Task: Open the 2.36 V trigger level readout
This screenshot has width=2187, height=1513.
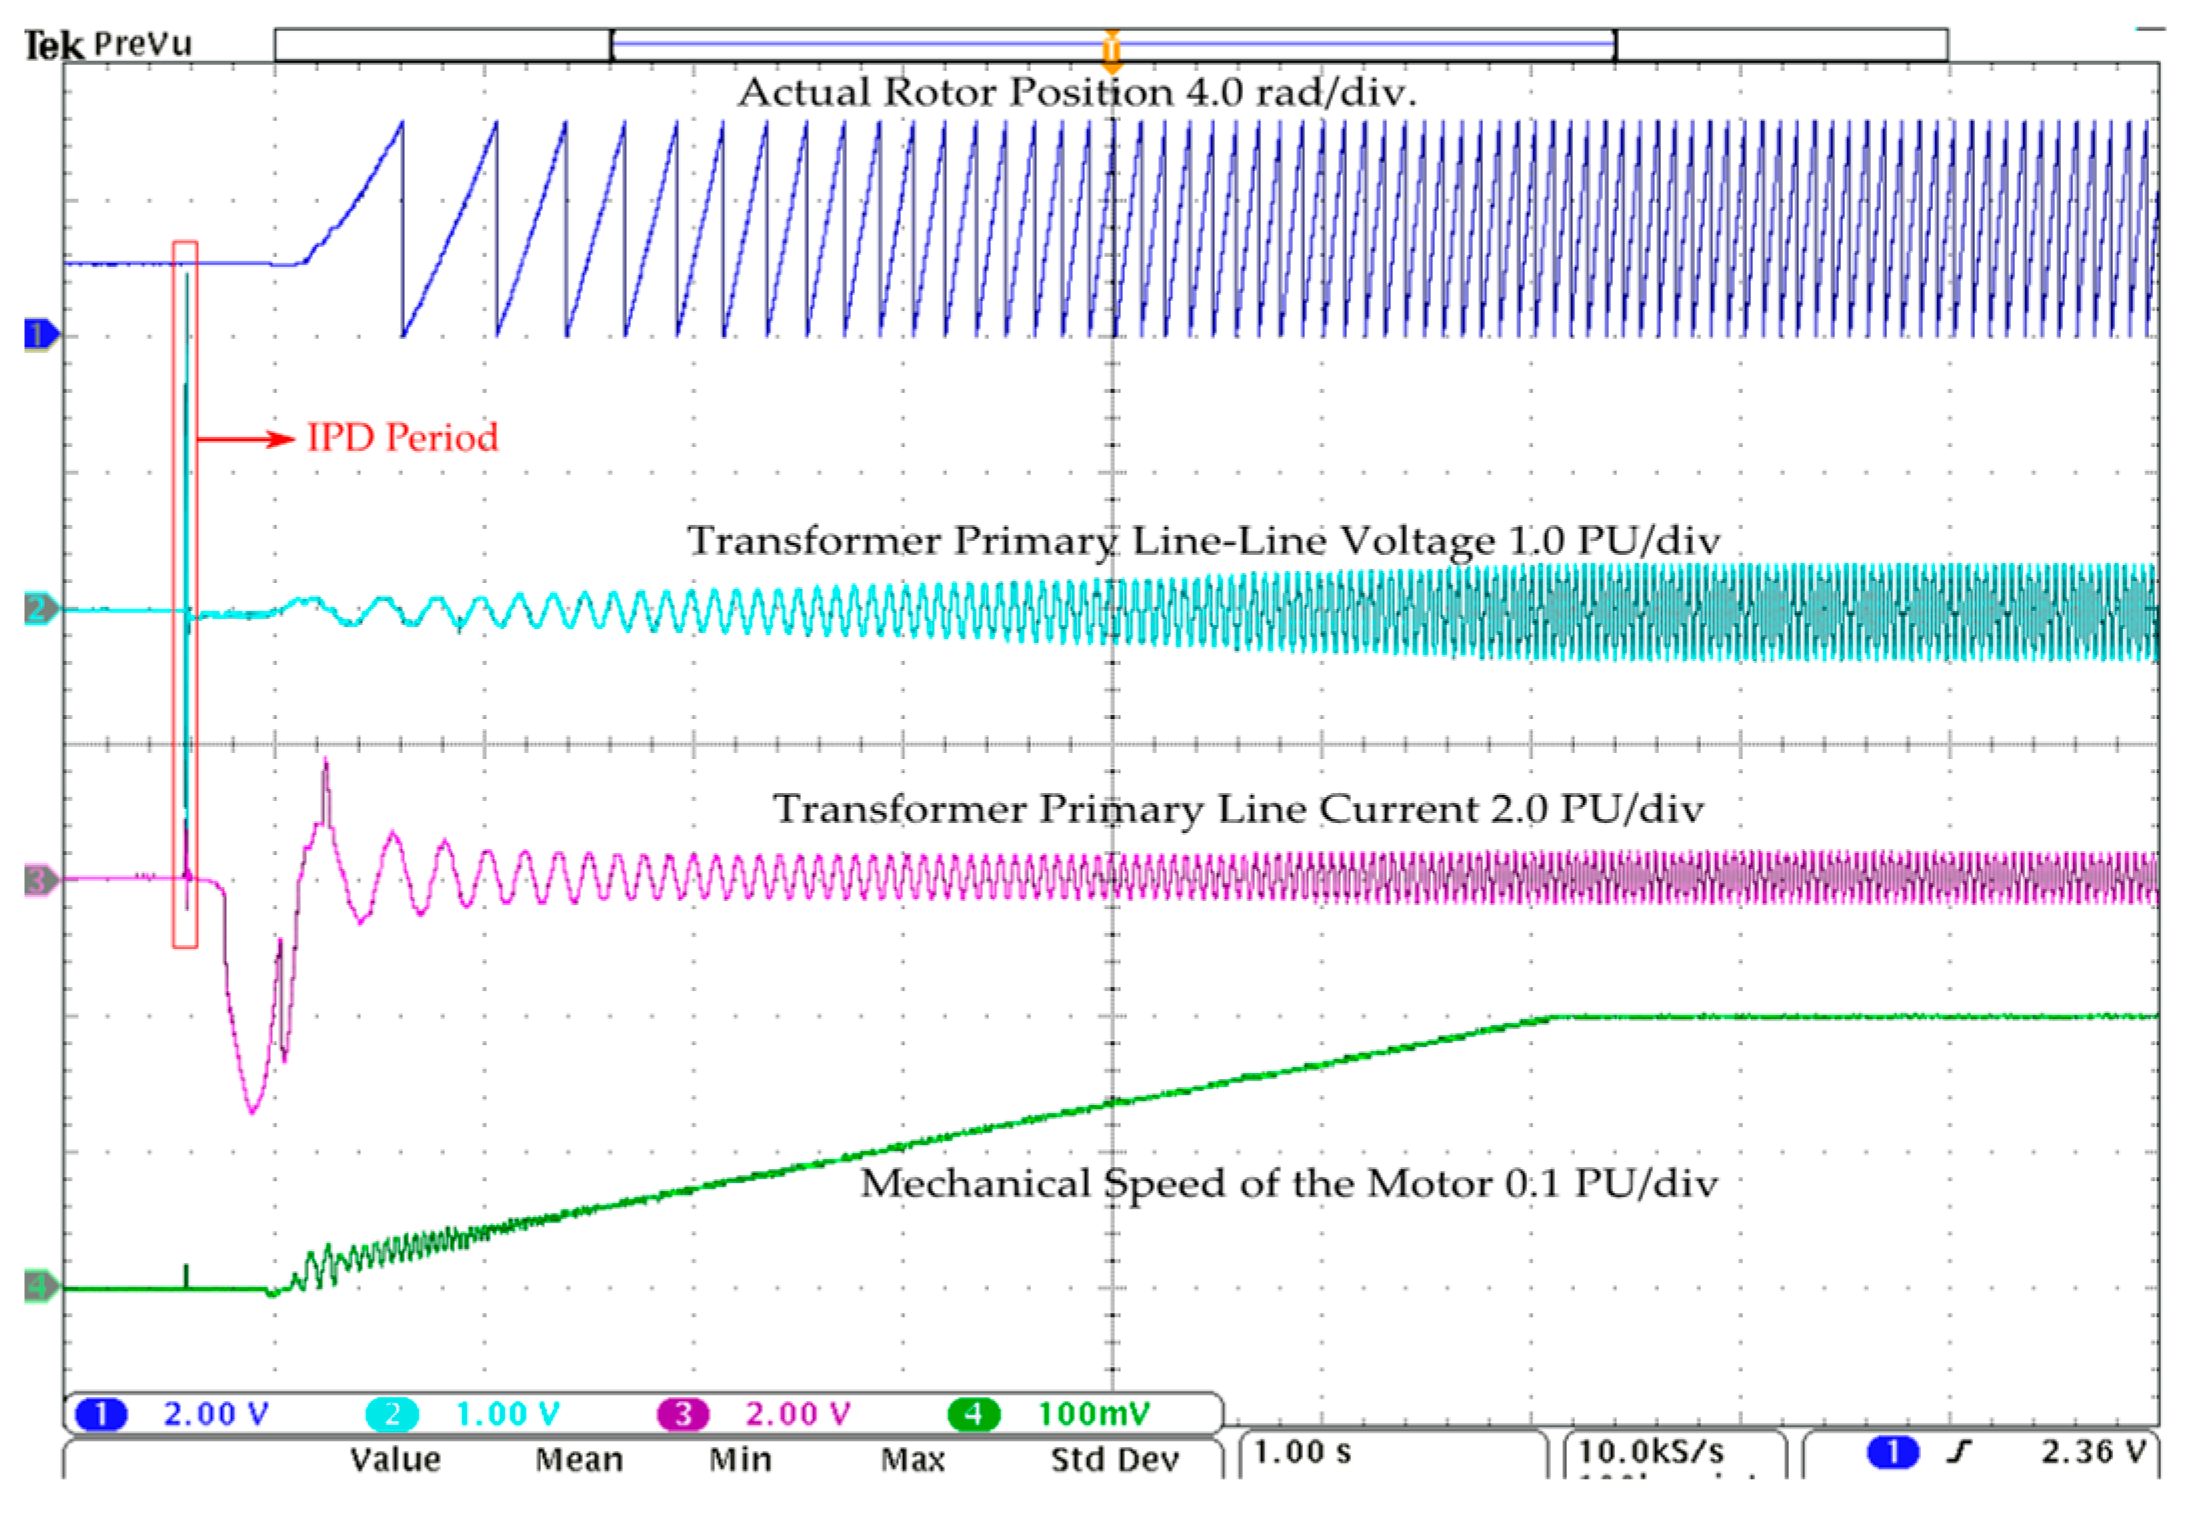Action: pyautogui.click(x=2093, y=1451)
